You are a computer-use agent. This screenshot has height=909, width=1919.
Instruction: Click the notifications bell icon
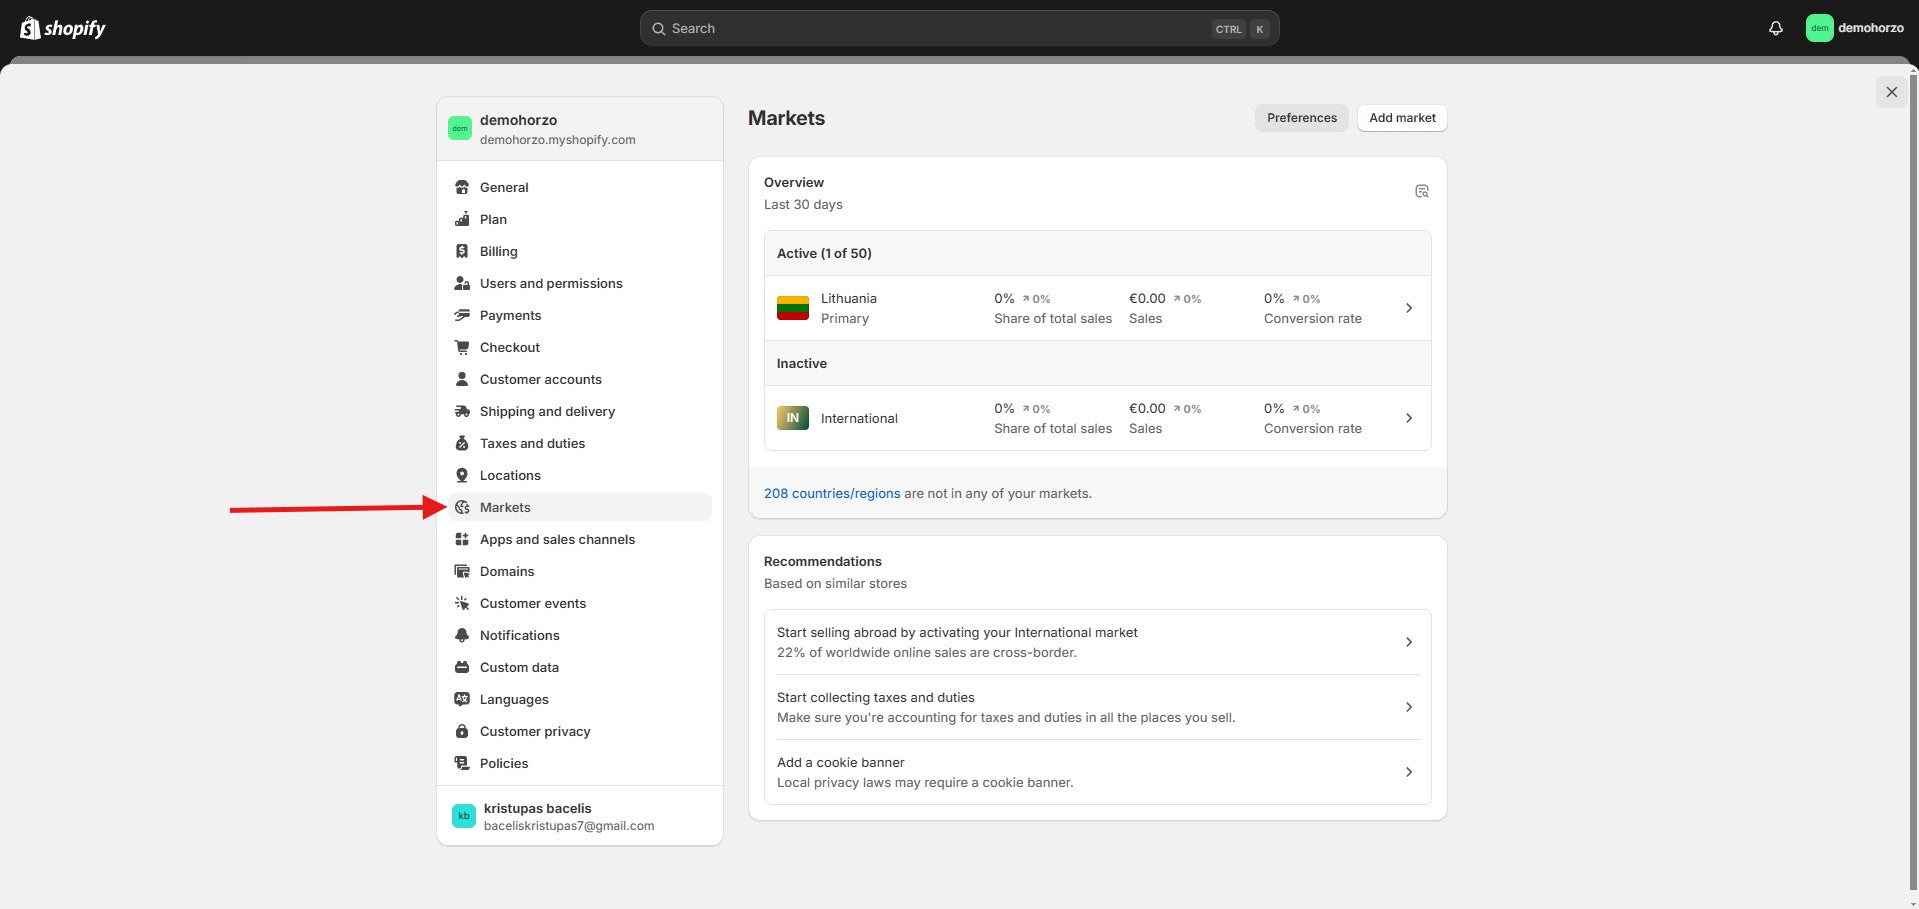tap(1775, 28)
